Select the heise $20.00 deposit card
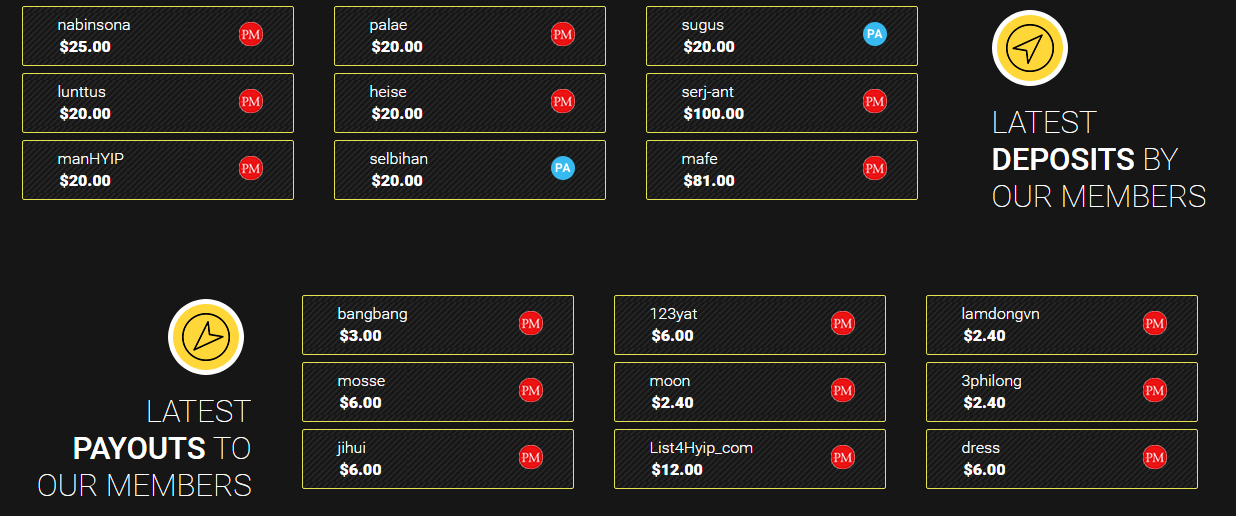 pos(470,103)
